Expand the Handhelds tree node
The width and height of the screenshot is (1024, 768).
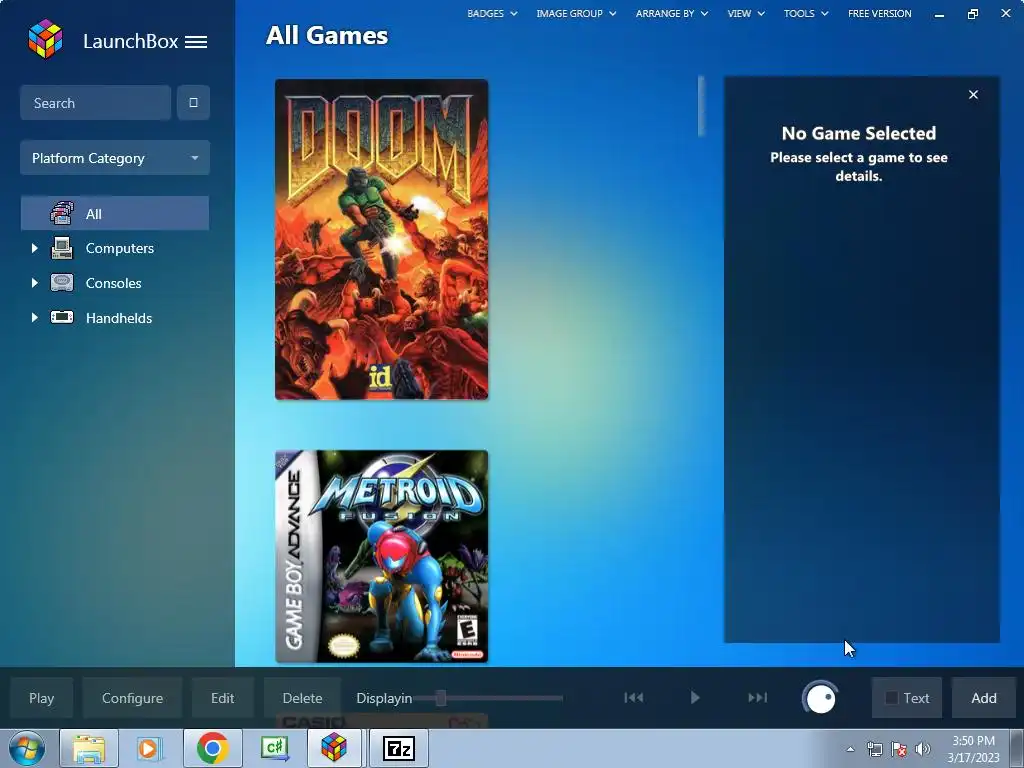(35, 317)
